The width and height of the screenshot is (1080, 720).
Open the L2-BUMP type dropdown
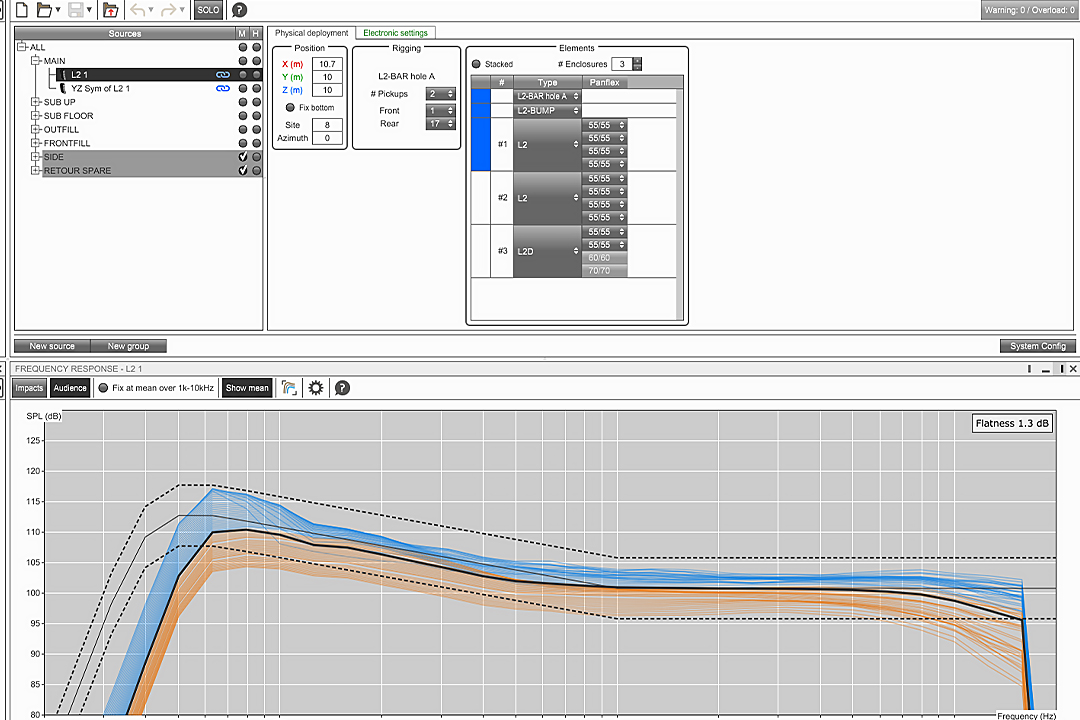tap(547, 111)
